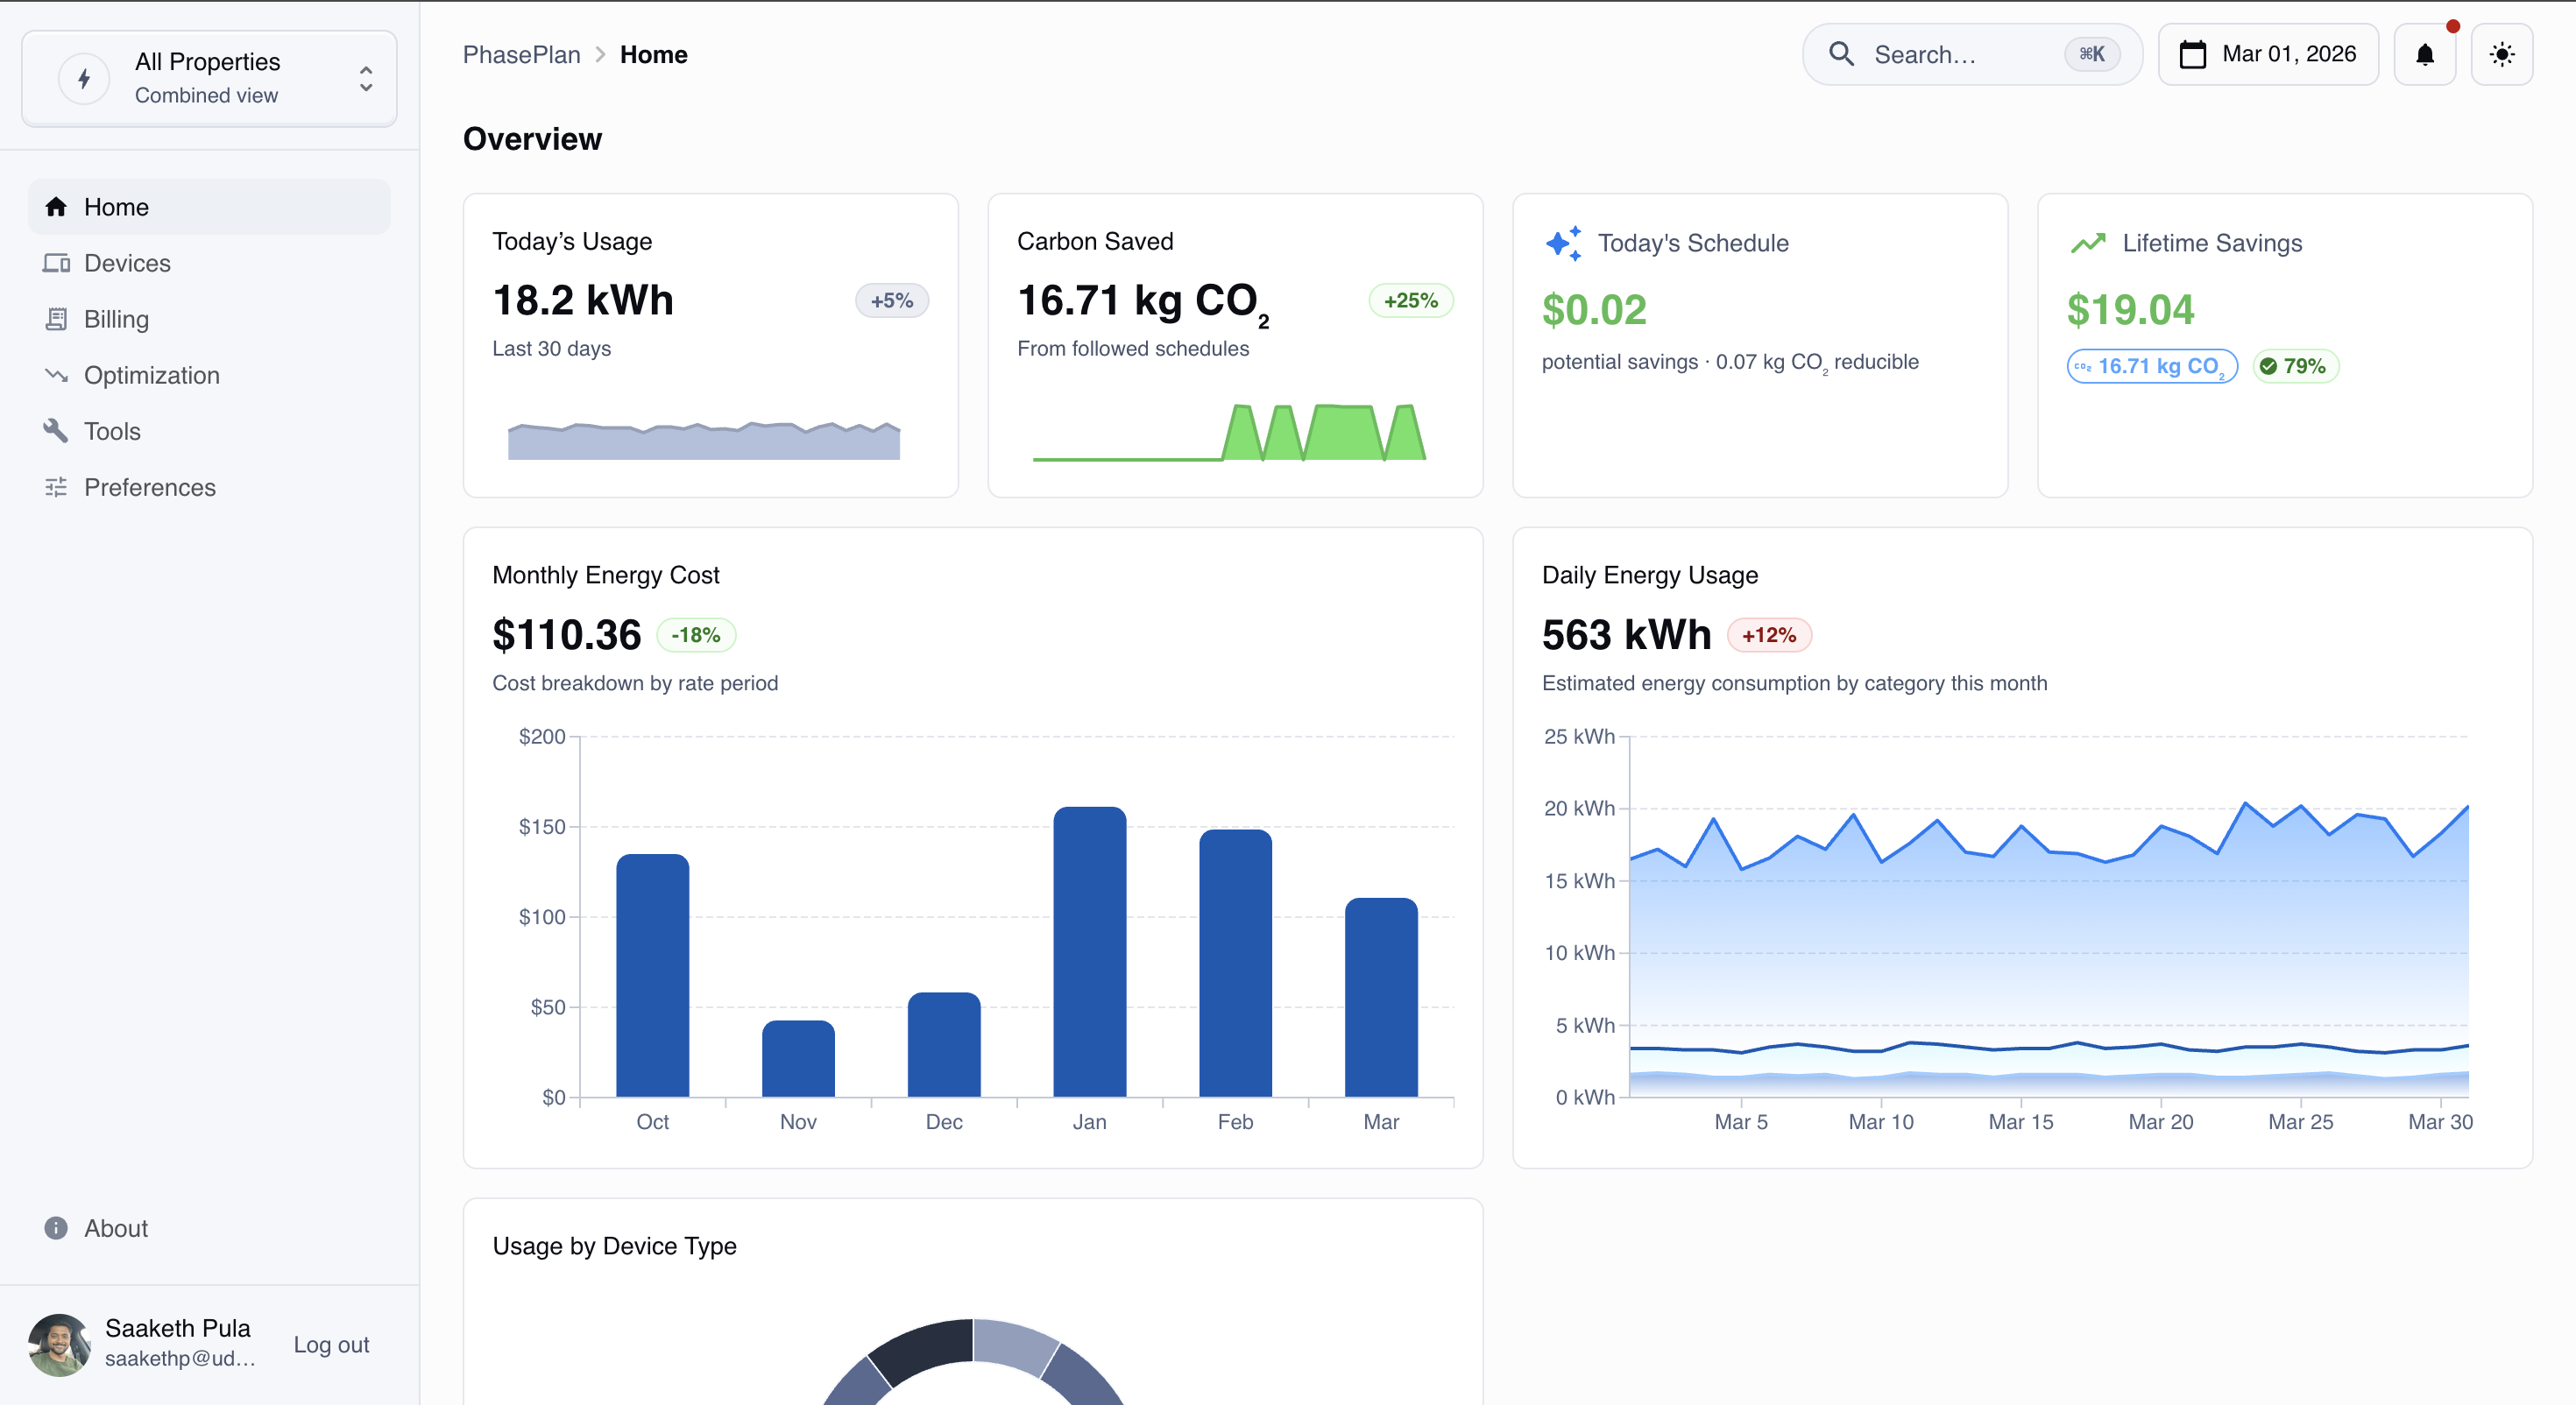Click the About info icon
This screenshot has width=2576, height=1405.
[56, 1228]
